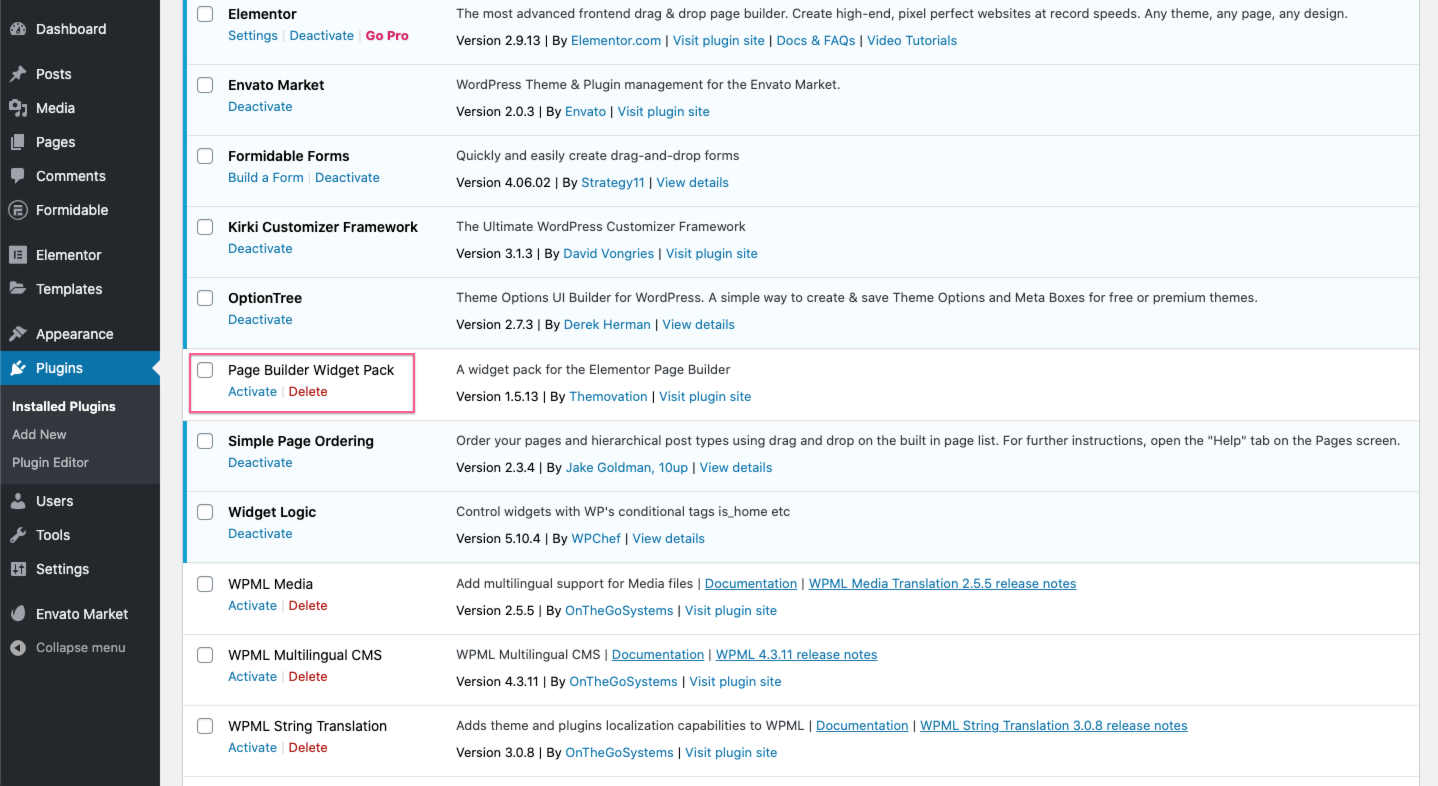Viewport: 1438px width, 786px height.
Task: Click the Comments speech bubble icon
Action: point(18,176)
